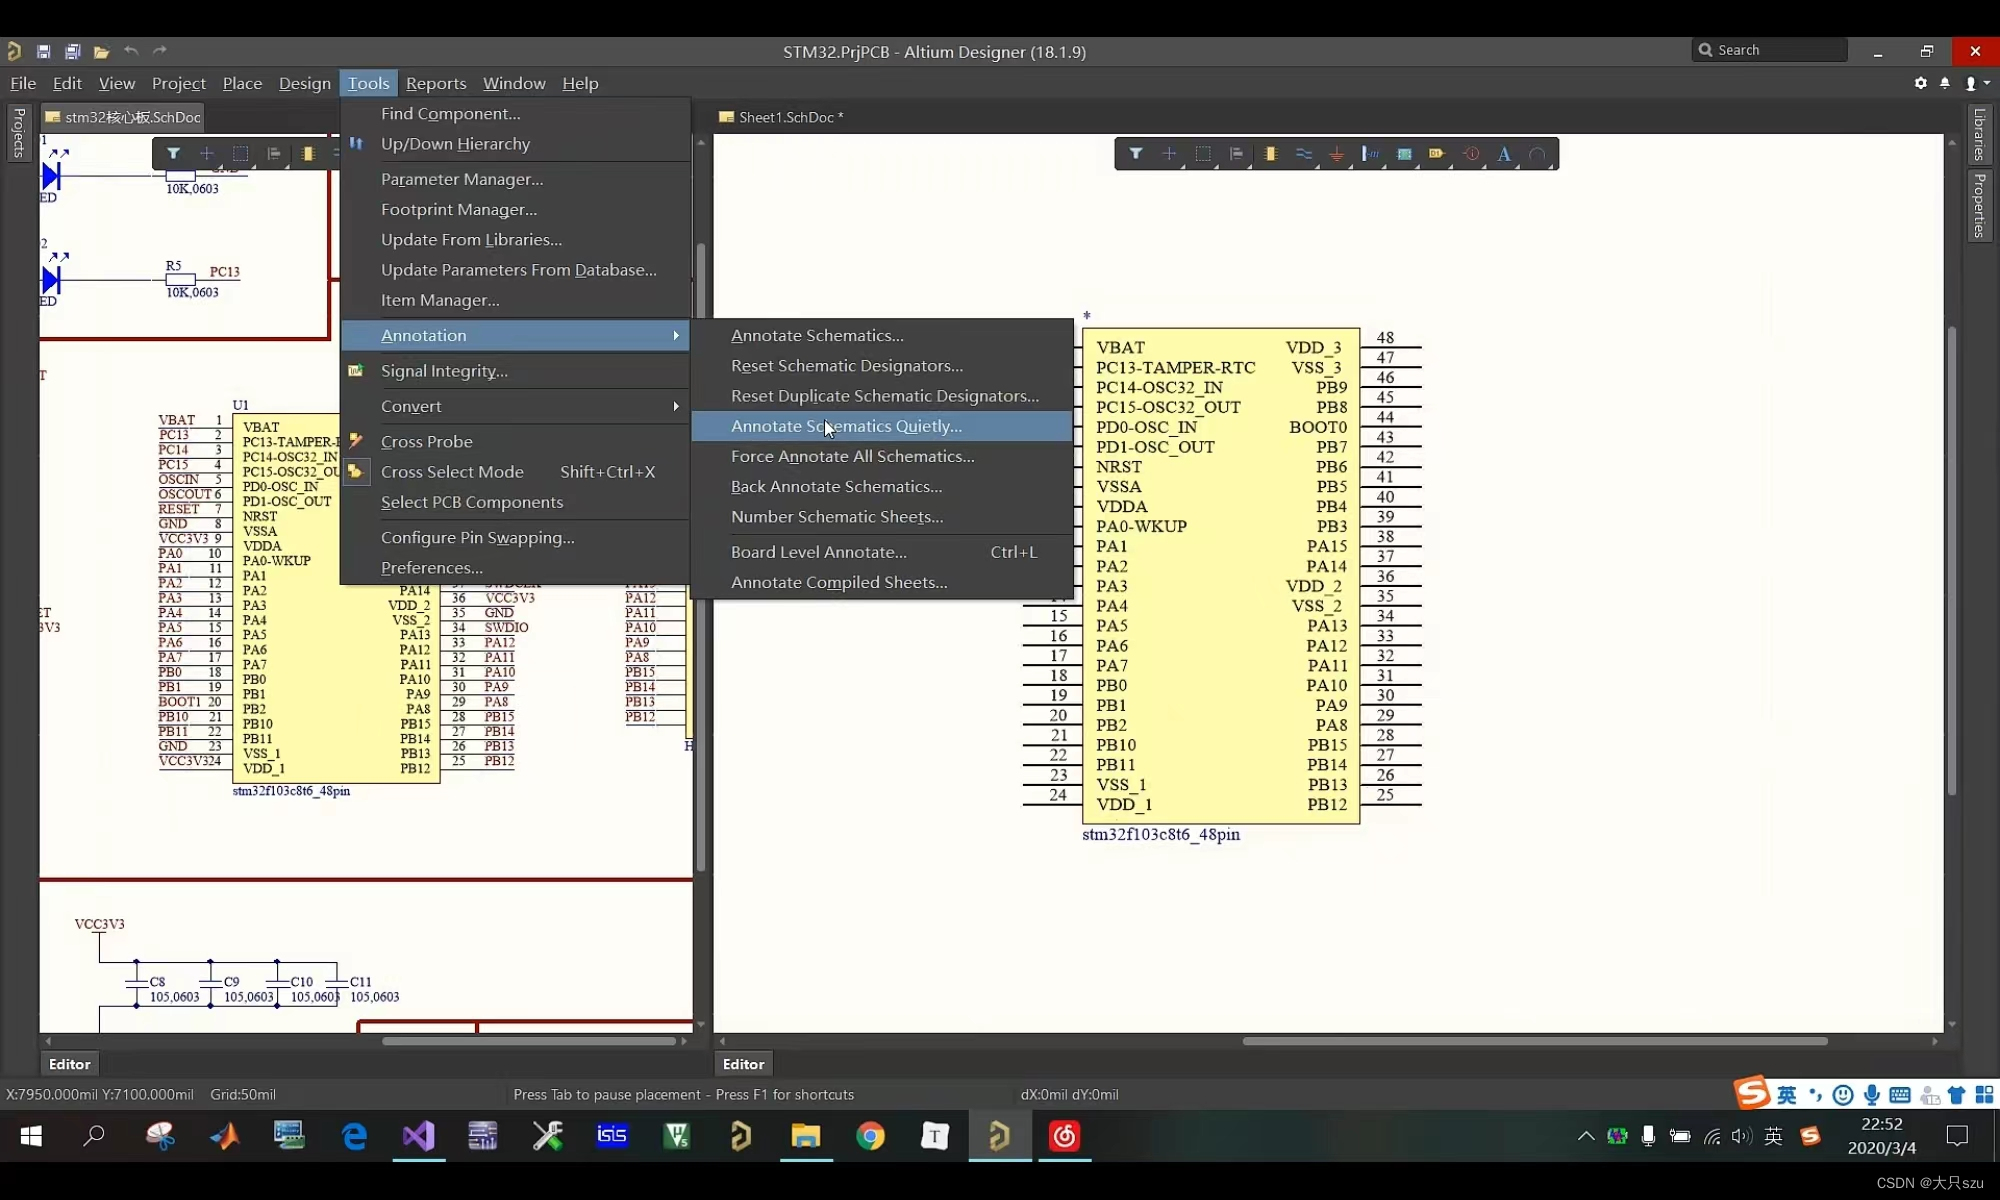Select the Sheet Symbol tool icon
Viewport: 2000px width, 1200px height.
(1404, 154)
